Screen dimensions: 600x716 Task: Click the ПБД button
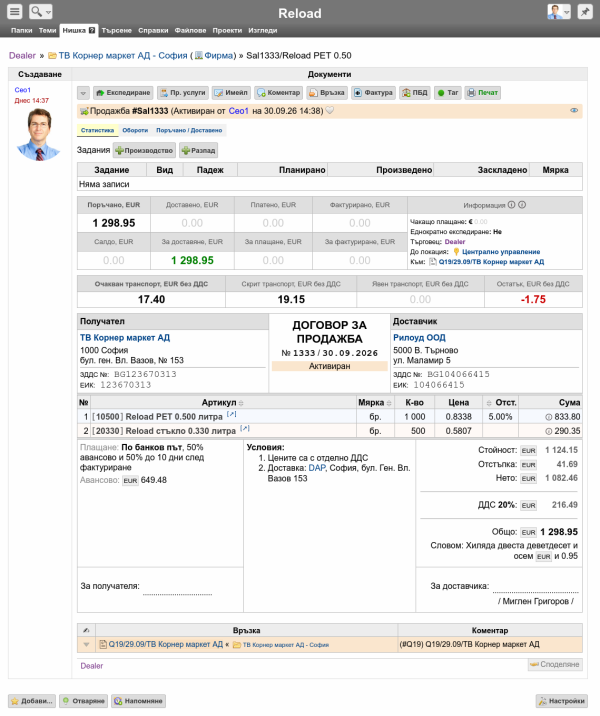point(415,93)
